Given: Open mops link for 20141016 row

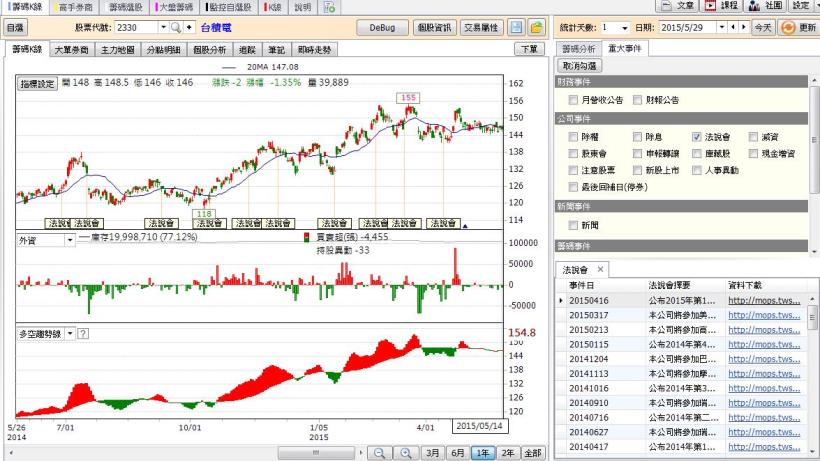Looking at the screenshot, I should pos(764,388).
